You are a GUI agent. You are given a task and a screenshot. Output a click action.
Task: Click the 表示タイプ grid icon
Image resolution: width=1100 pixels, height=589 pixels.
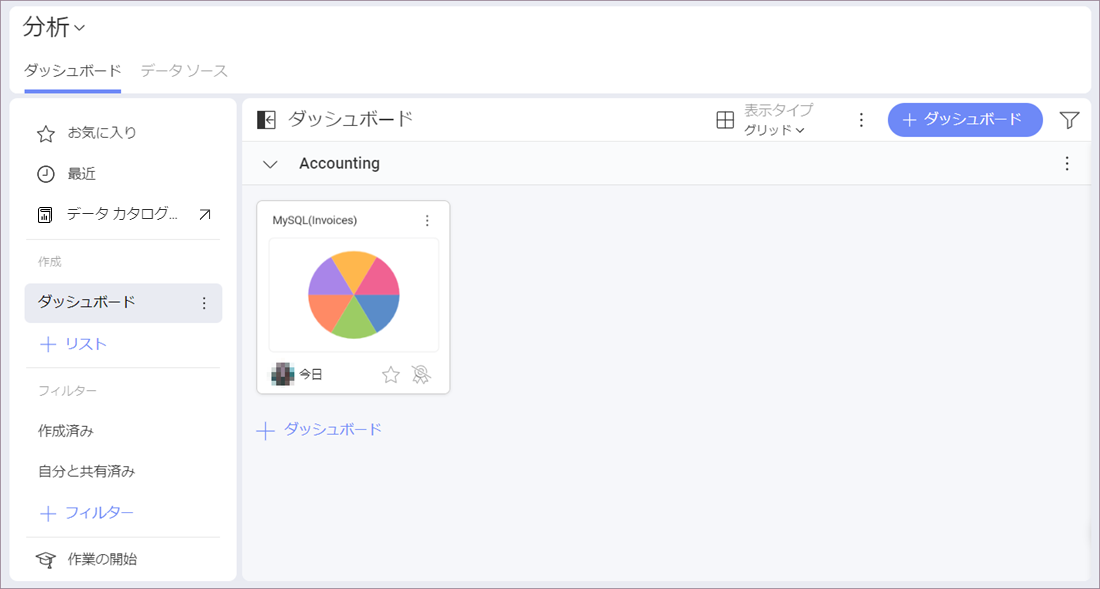click(x=725, y=120)
